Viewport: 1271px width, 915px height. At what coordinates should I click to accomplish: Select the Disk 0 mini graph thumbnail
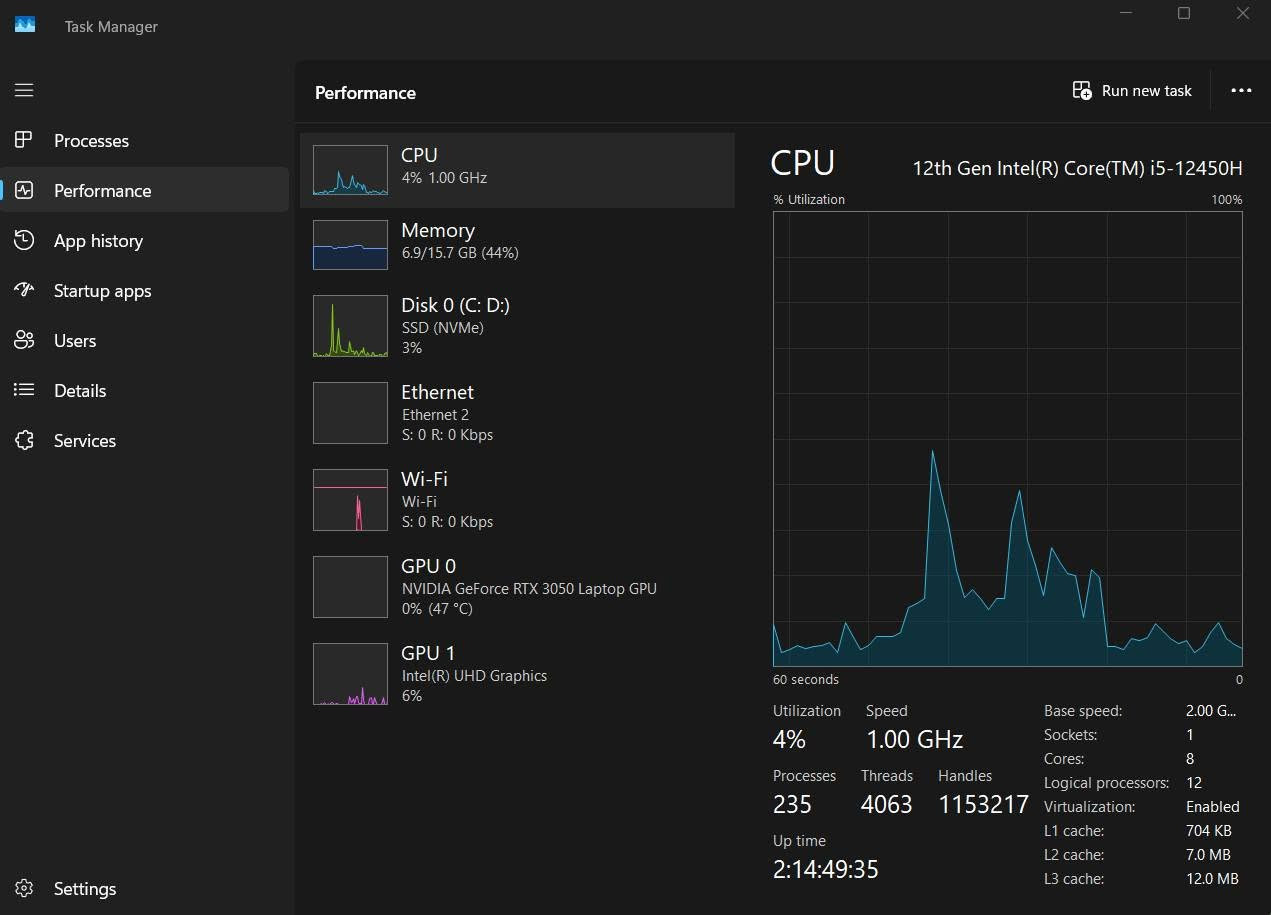350,326
